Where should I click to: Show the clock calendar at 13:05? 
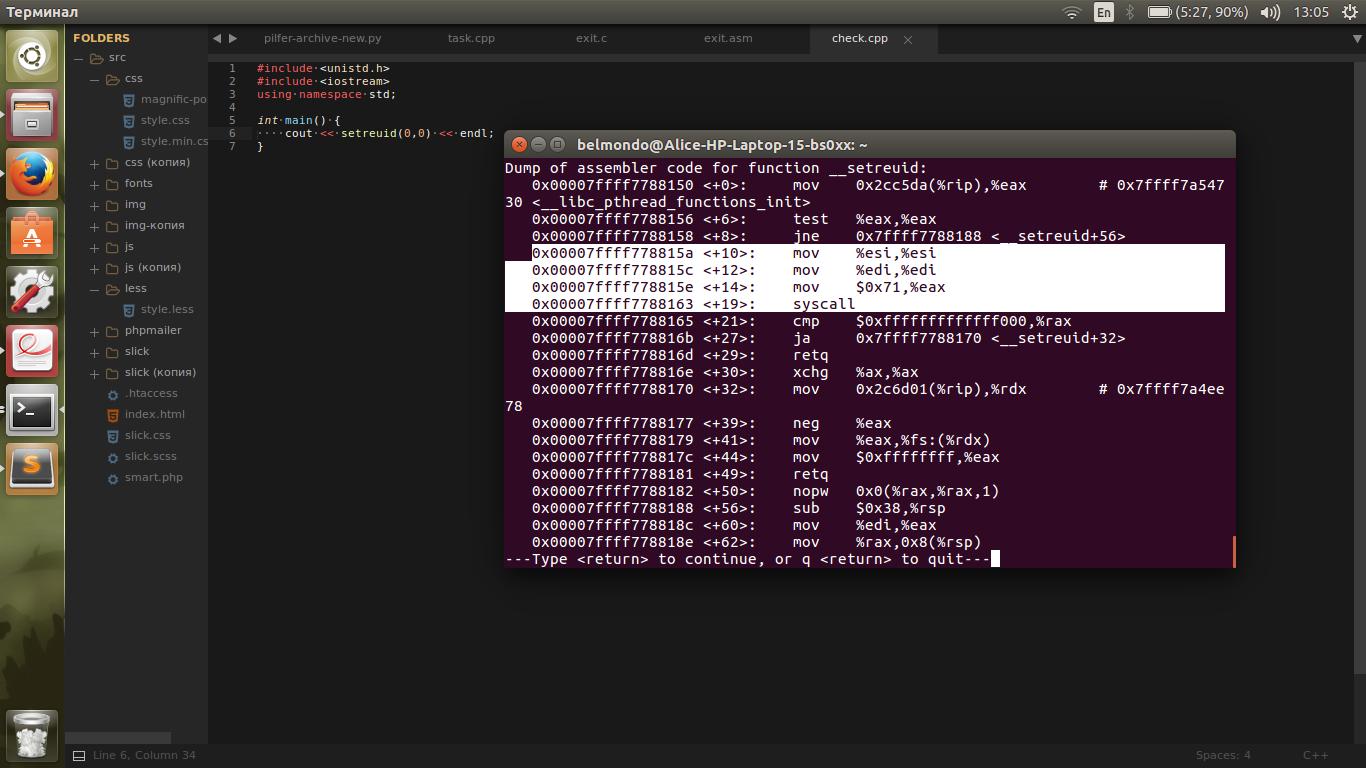tap(1311, 12)
